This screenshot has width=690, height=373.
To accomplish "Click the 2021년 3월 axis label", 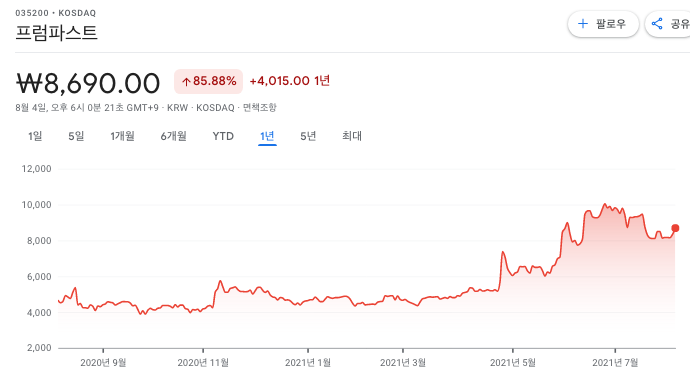I will click(403, 362).
